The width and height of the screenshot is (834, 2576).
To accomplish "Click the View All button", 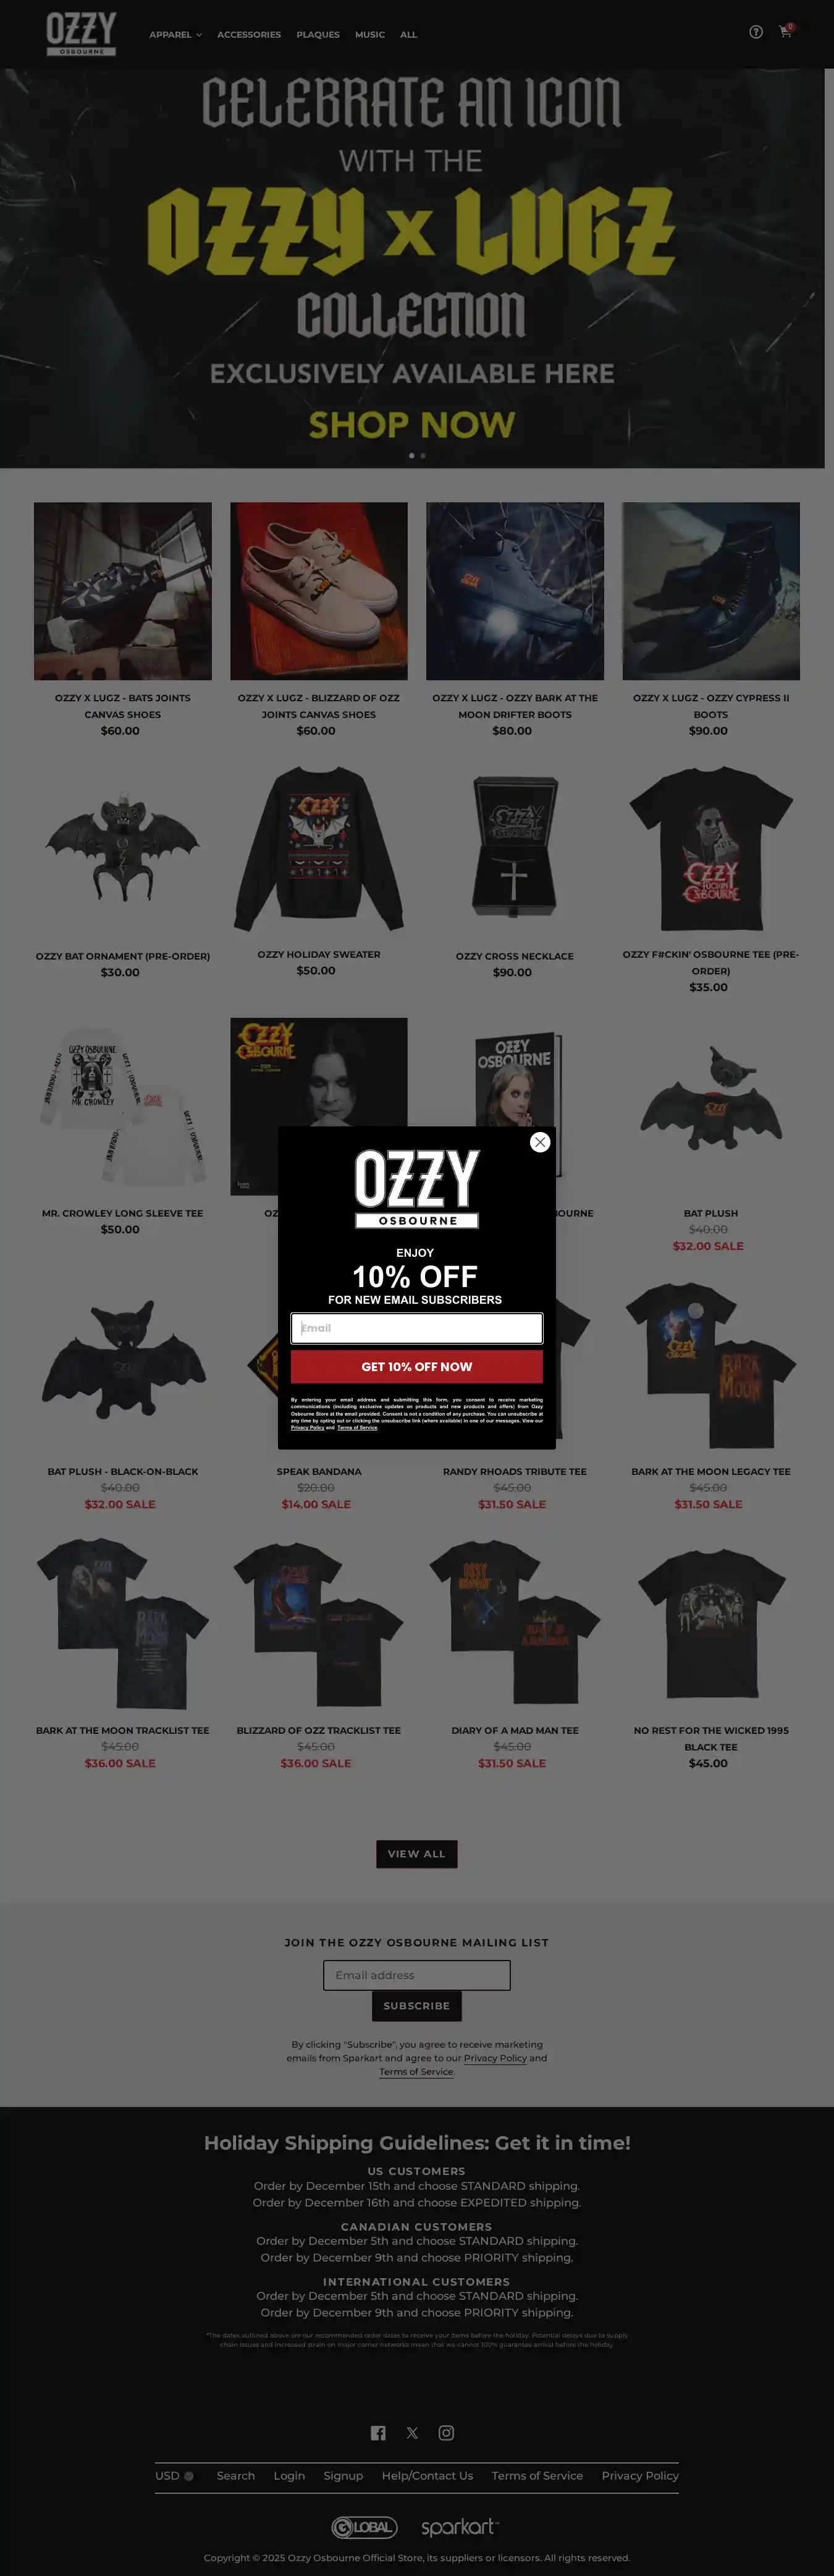I will pos(417,1854).
